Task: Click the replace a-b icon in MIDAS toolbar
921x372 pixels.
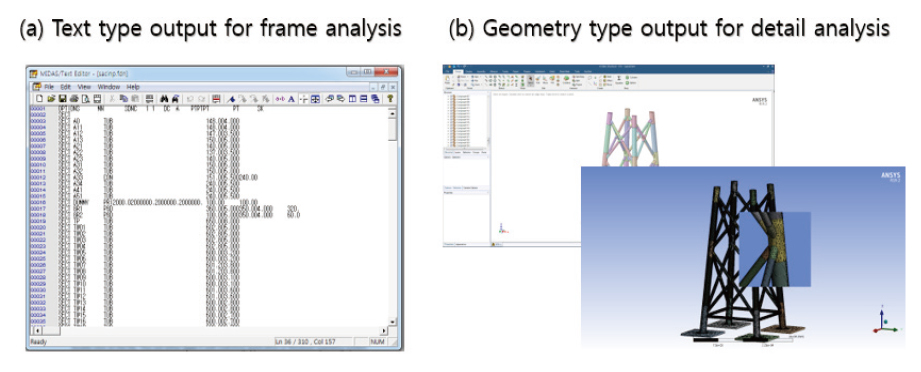Action: pos(280,99)
